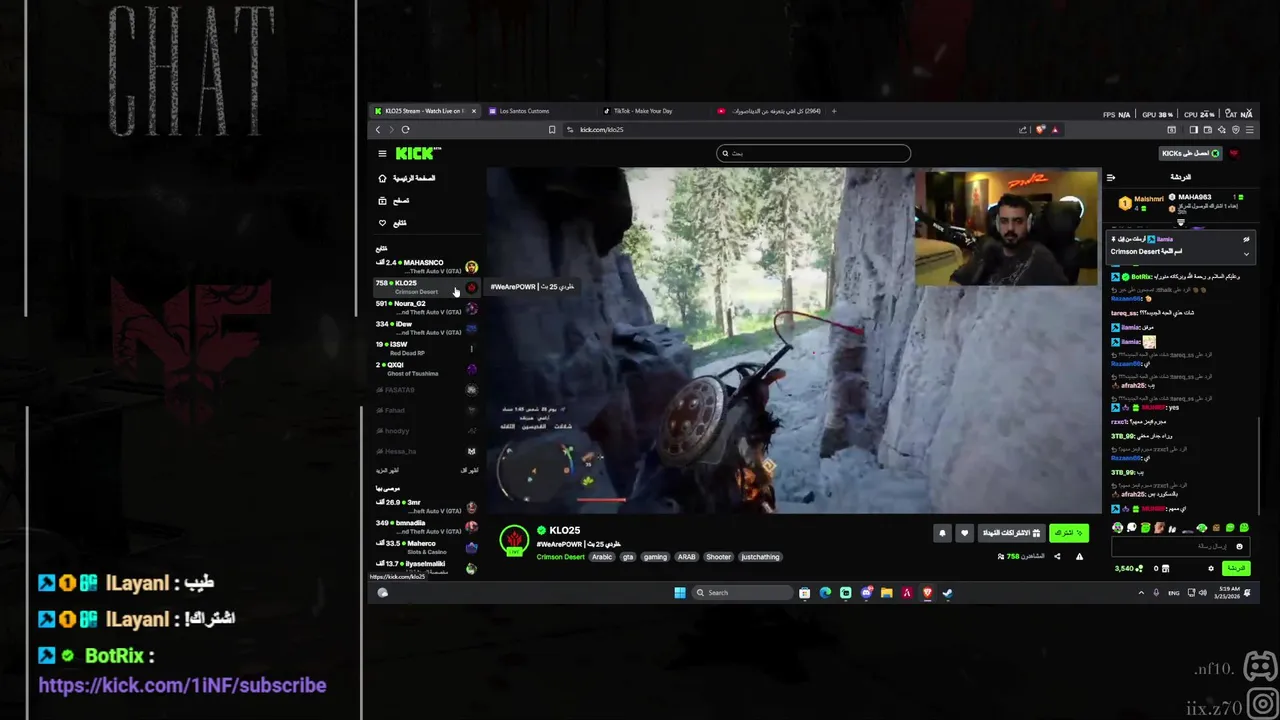Follow KLO25 with the heart button
Screen dimensions: 1280x720
coord(964,533)
